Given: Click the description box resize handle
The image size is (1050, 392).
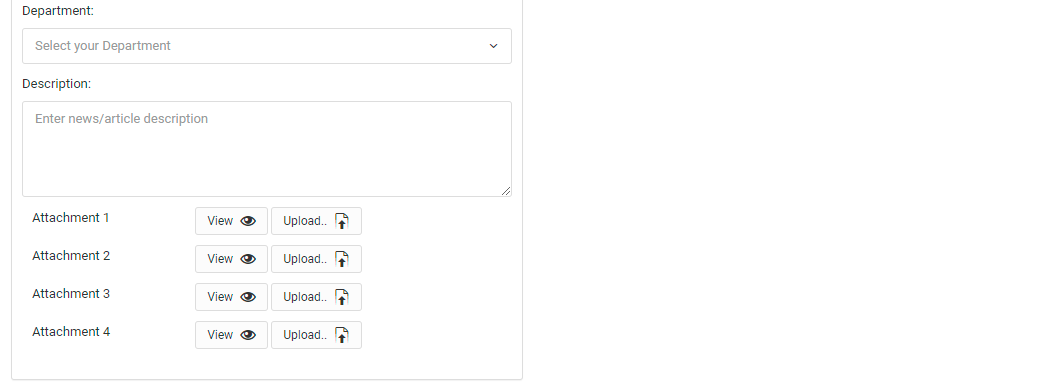Looking at the screenshot, I should pos(506,192).
